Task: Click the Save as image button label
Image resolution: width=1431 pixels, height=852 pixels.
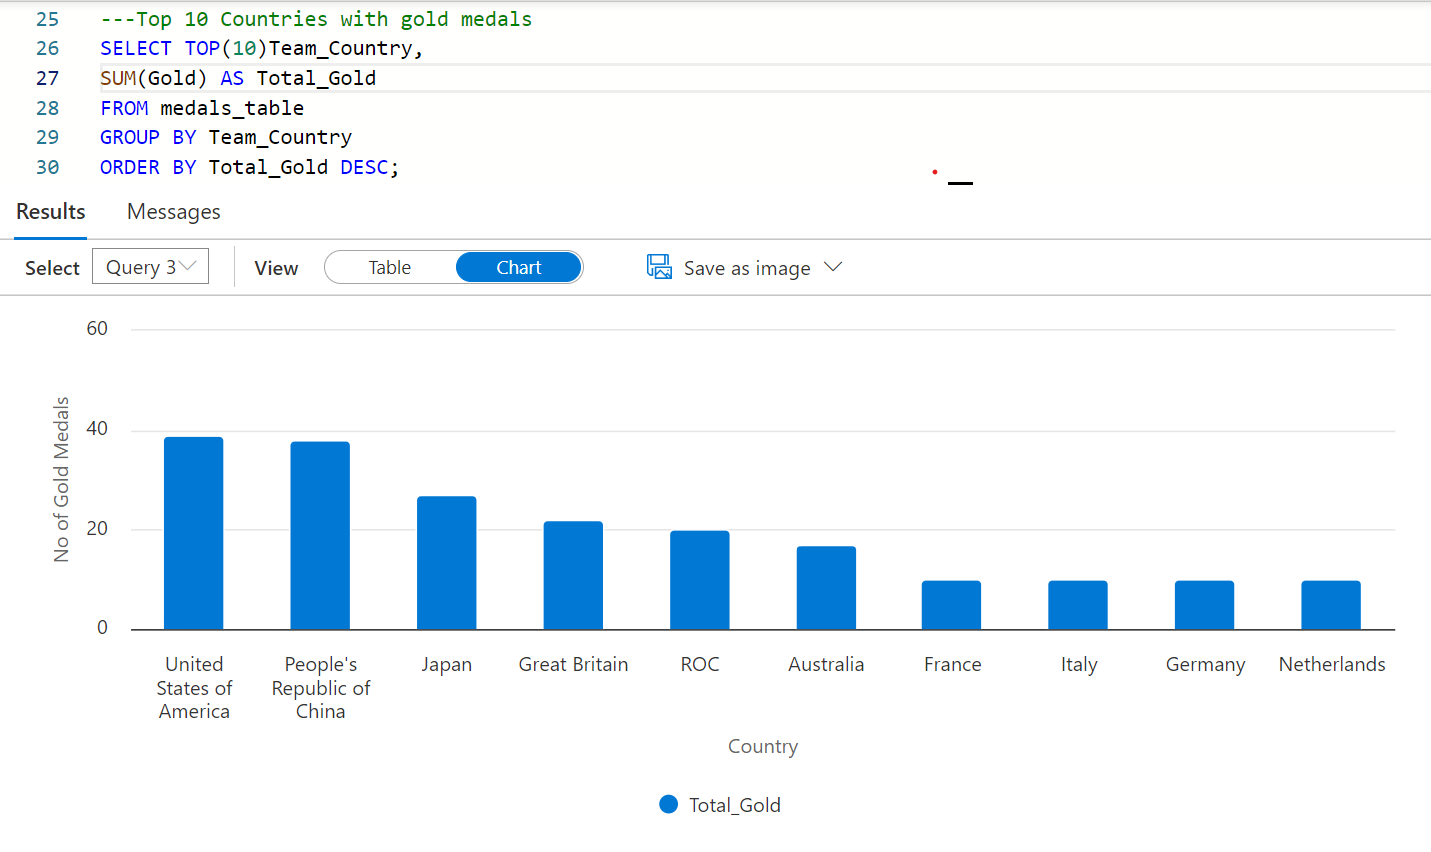Action: pyautogui.click(x=747, y=268)
